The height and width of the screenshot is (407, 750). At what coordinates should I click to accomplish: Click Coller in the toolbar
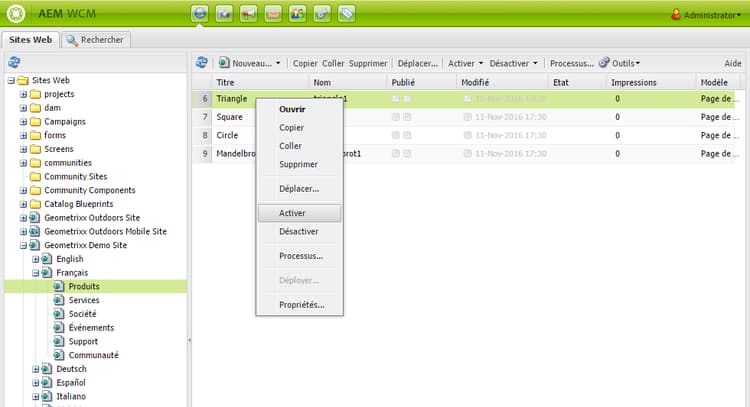coord(333,63)
